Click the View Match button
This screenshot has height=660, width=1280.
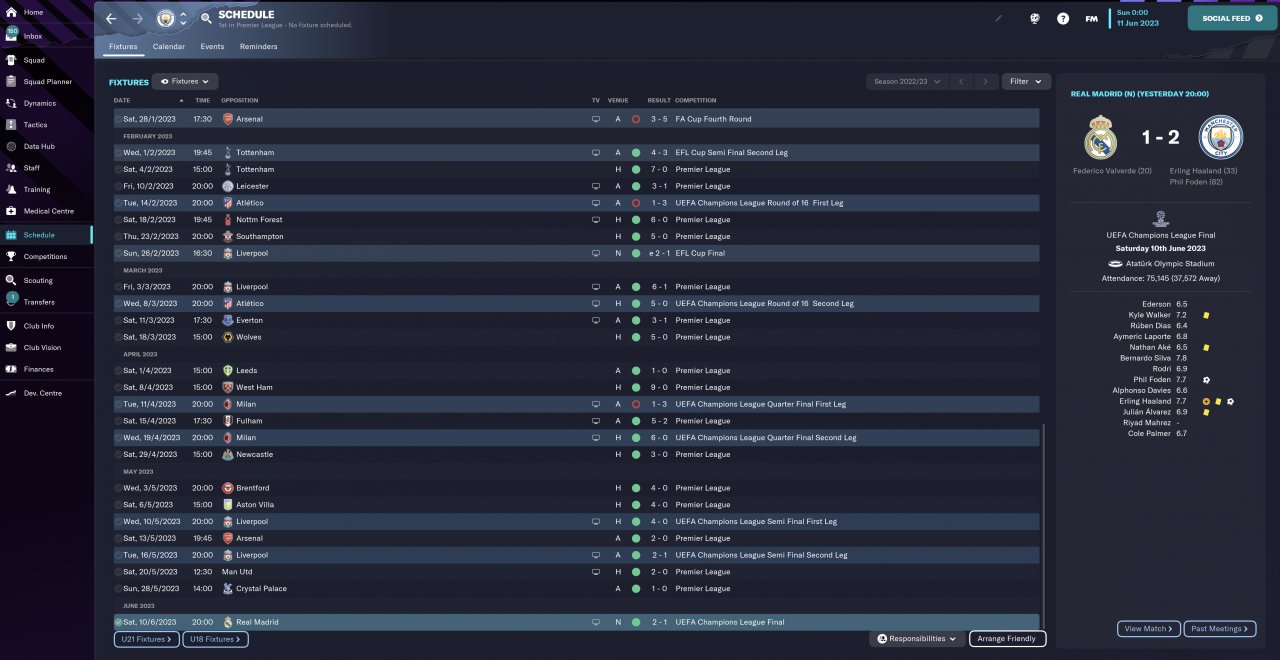[1149, 629]
